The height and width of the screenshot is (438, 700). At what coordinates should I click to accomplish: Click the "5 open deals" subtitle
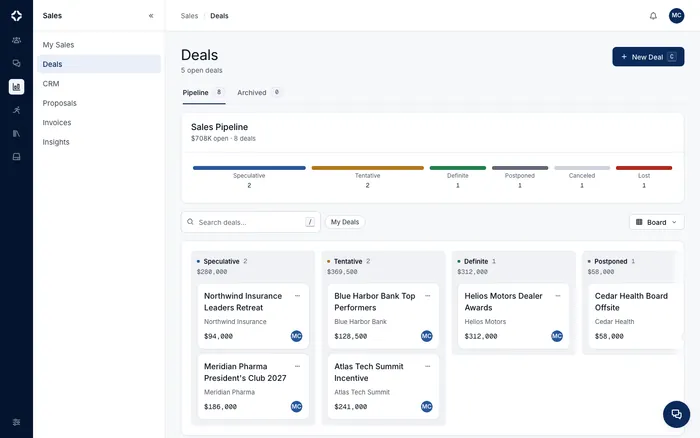tap(201, 70)
